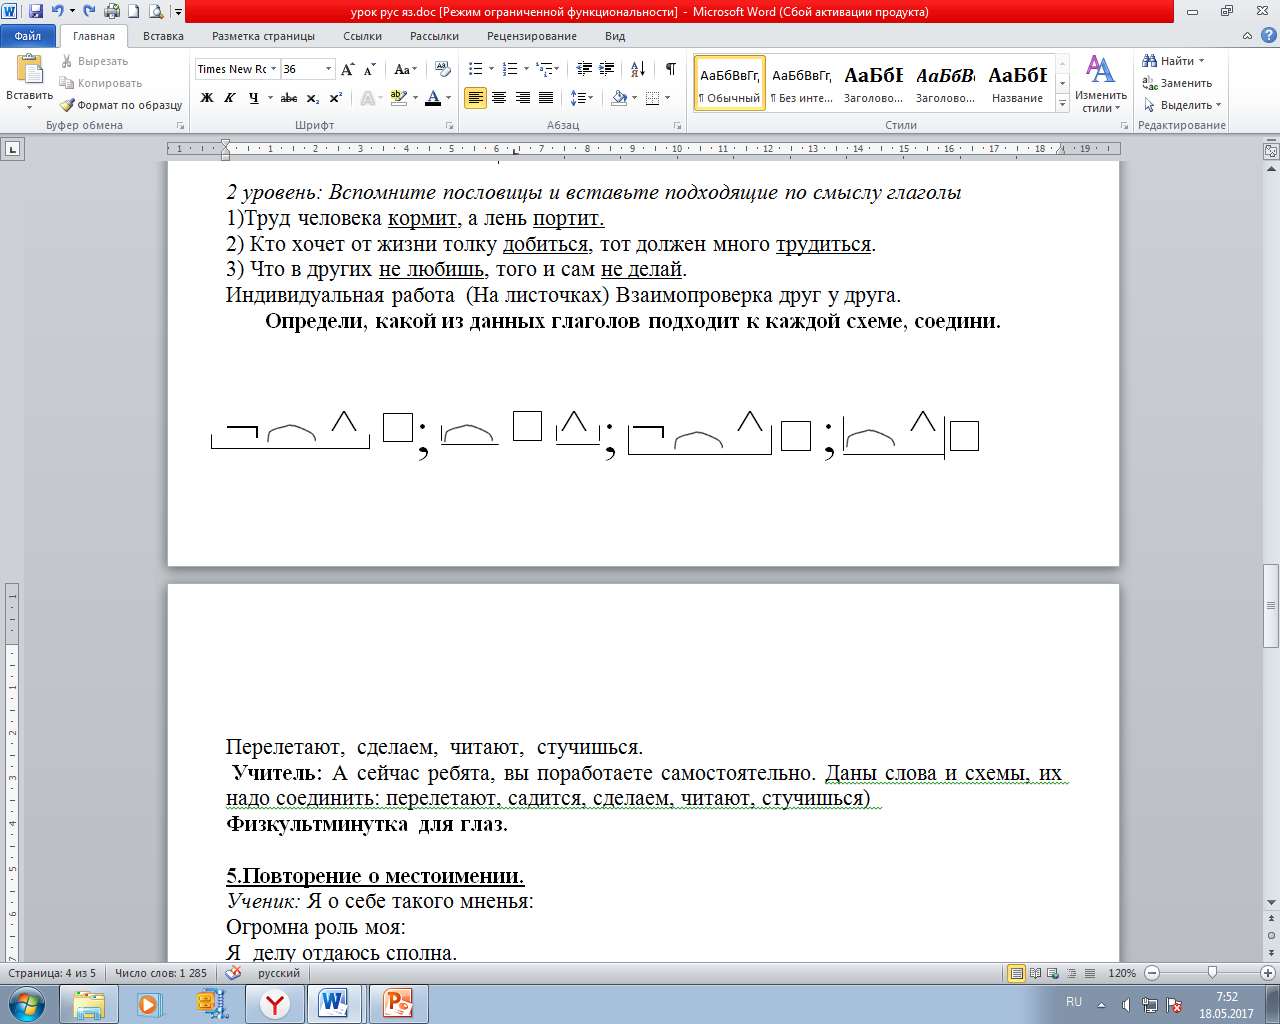Screen dimensions: 1280x1024
Task: Click the Save icon in the quick access toolbar
Action: click(x=36, y=12)
